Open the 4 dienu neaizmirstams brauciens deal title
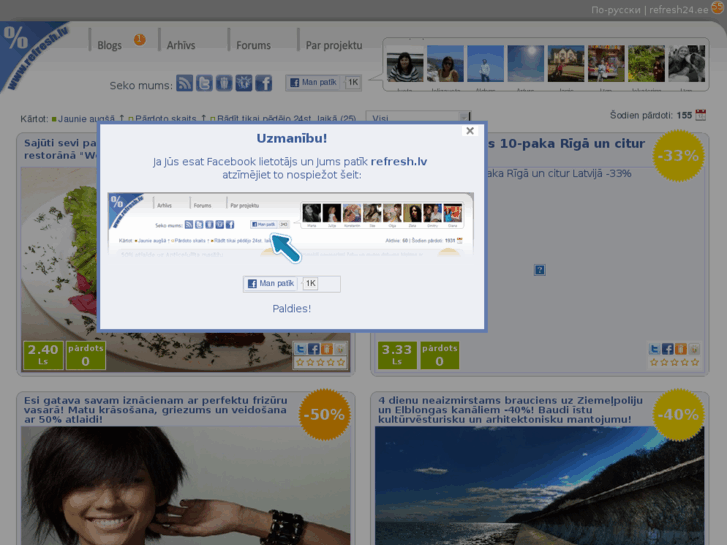Viewport: 727px width, 545px height. [510, 410]
